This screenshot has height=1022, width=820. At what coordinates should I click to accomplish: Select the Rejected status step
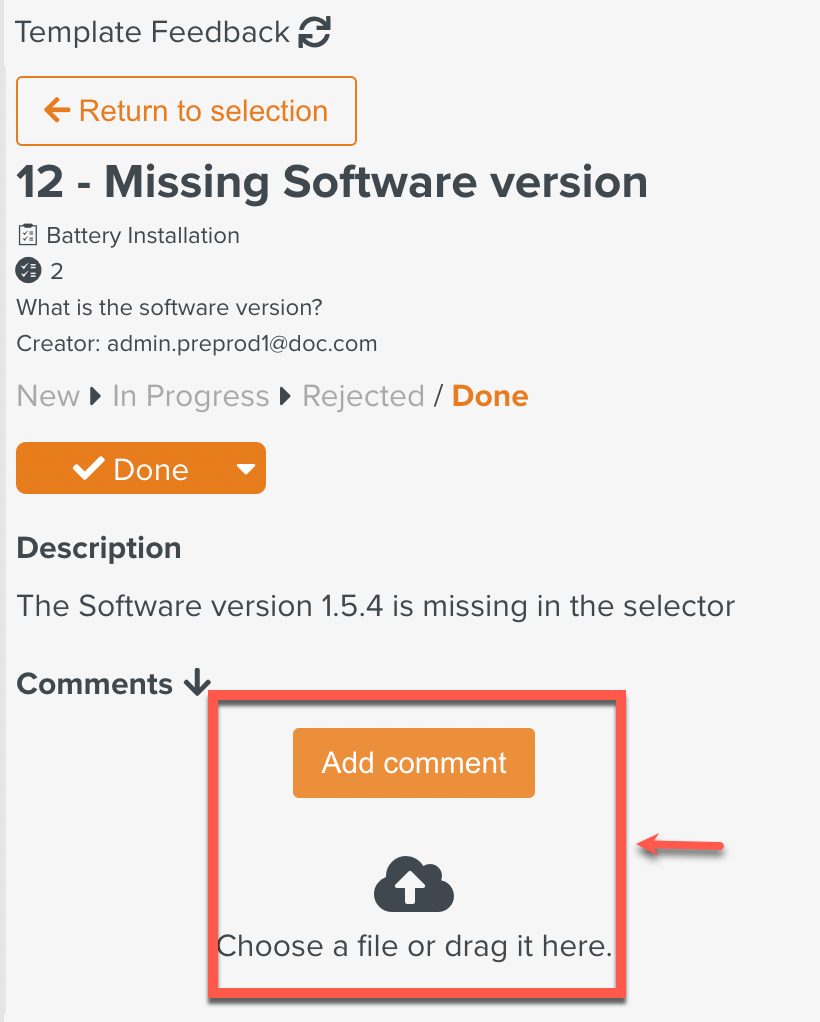(363, 396)
